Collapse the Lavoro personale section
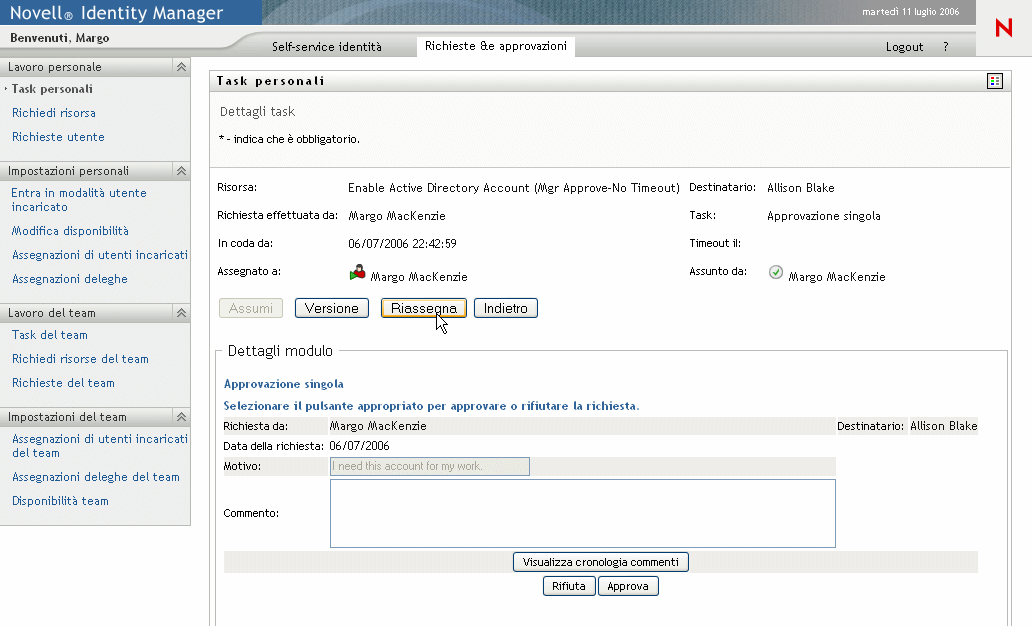Screen dimensions: 1032x626 181,67
